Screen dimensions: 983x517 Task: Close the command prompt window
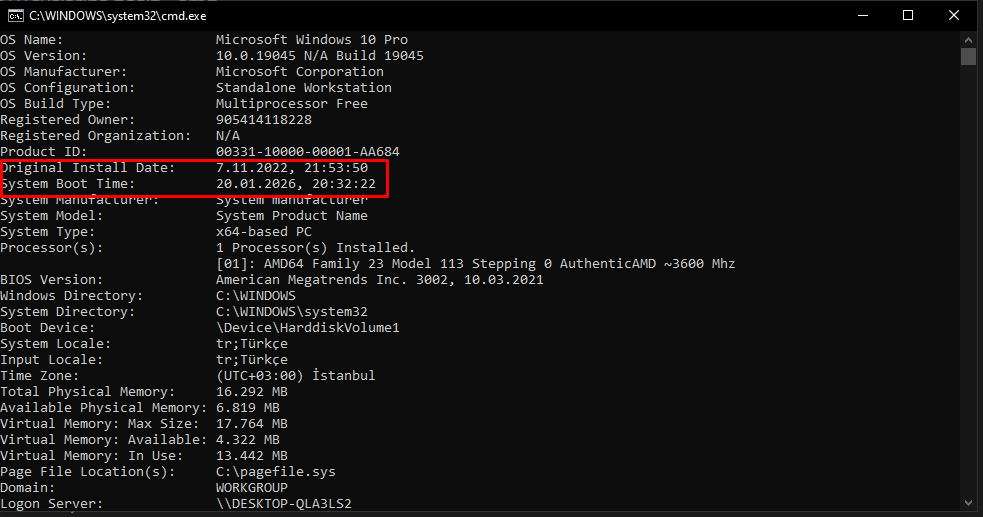click(954, 16)
